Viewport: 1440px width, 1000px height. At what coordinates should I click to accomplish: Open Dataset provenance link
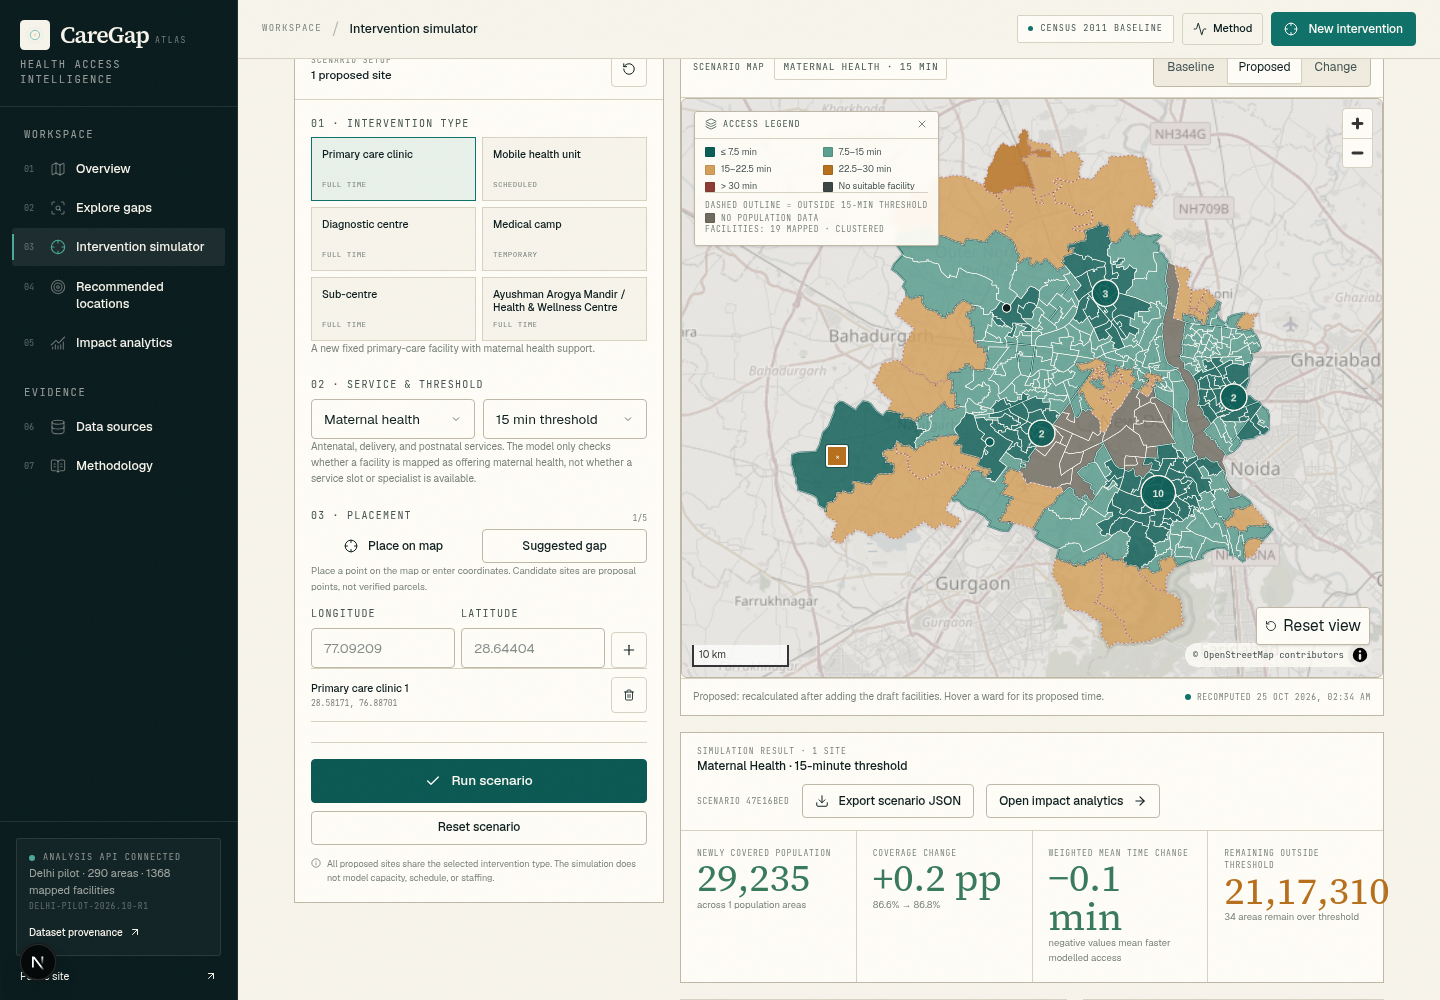[84, 932]
